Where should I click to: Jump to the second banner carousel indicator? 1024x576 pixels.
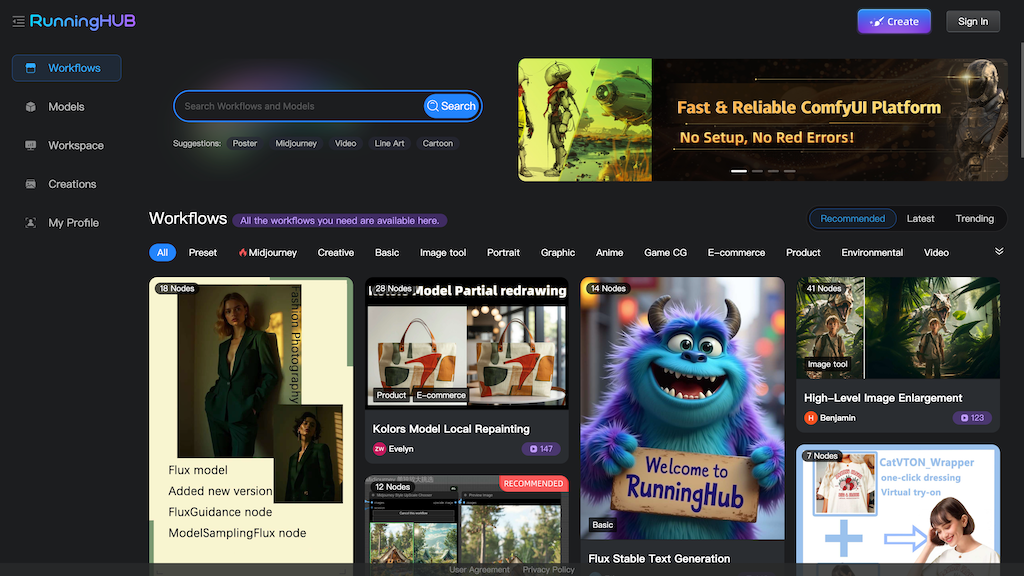pyautogui.click(x=757, y=171)
